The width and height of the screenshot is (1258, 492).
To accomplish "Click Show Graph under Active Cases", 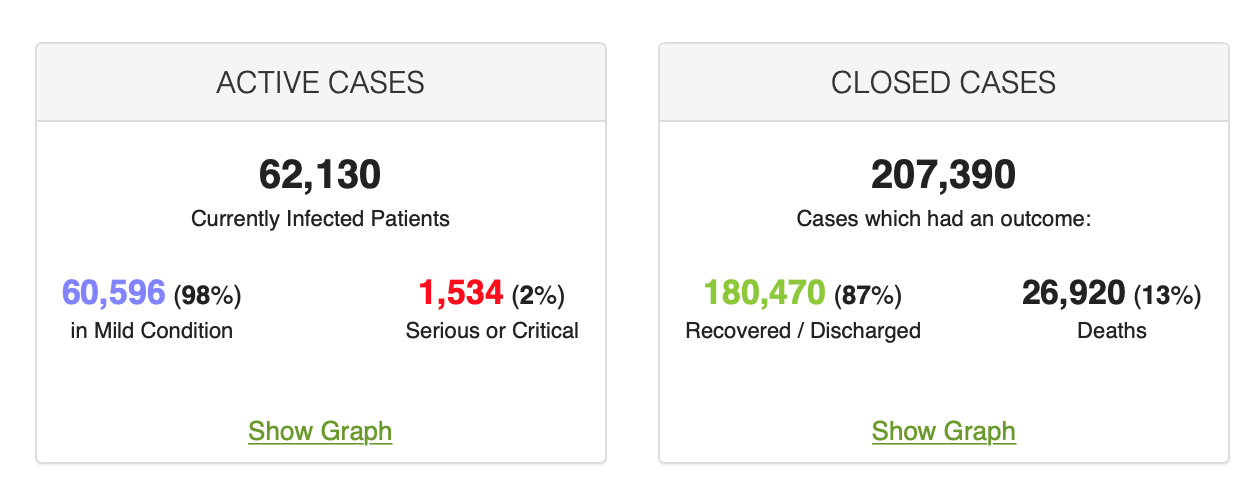I will (x=320, y=431).
